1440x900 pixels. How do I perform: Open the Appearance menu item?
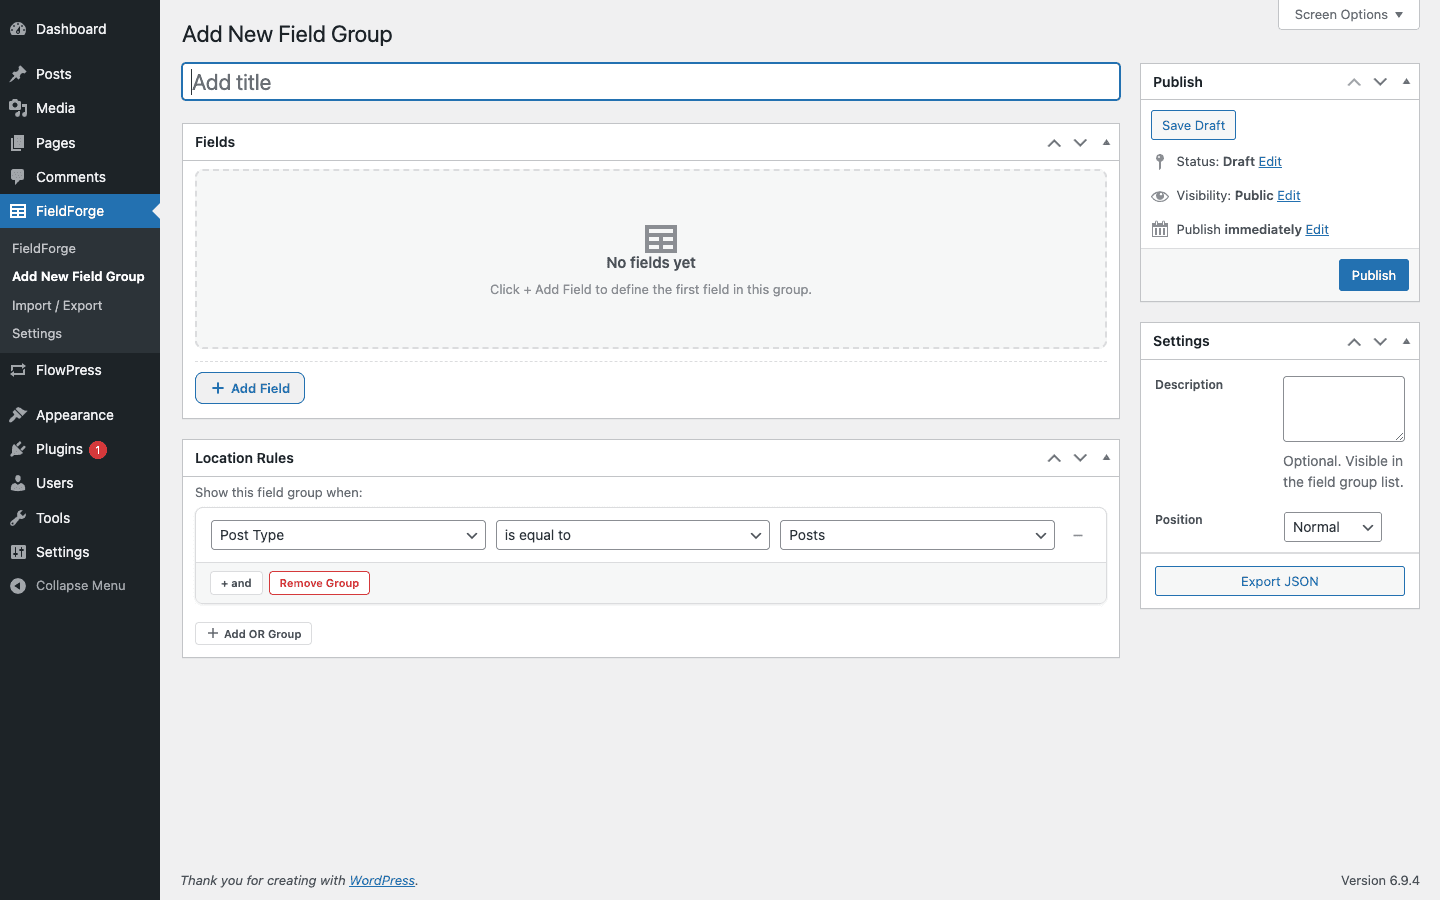pos(80,415)
